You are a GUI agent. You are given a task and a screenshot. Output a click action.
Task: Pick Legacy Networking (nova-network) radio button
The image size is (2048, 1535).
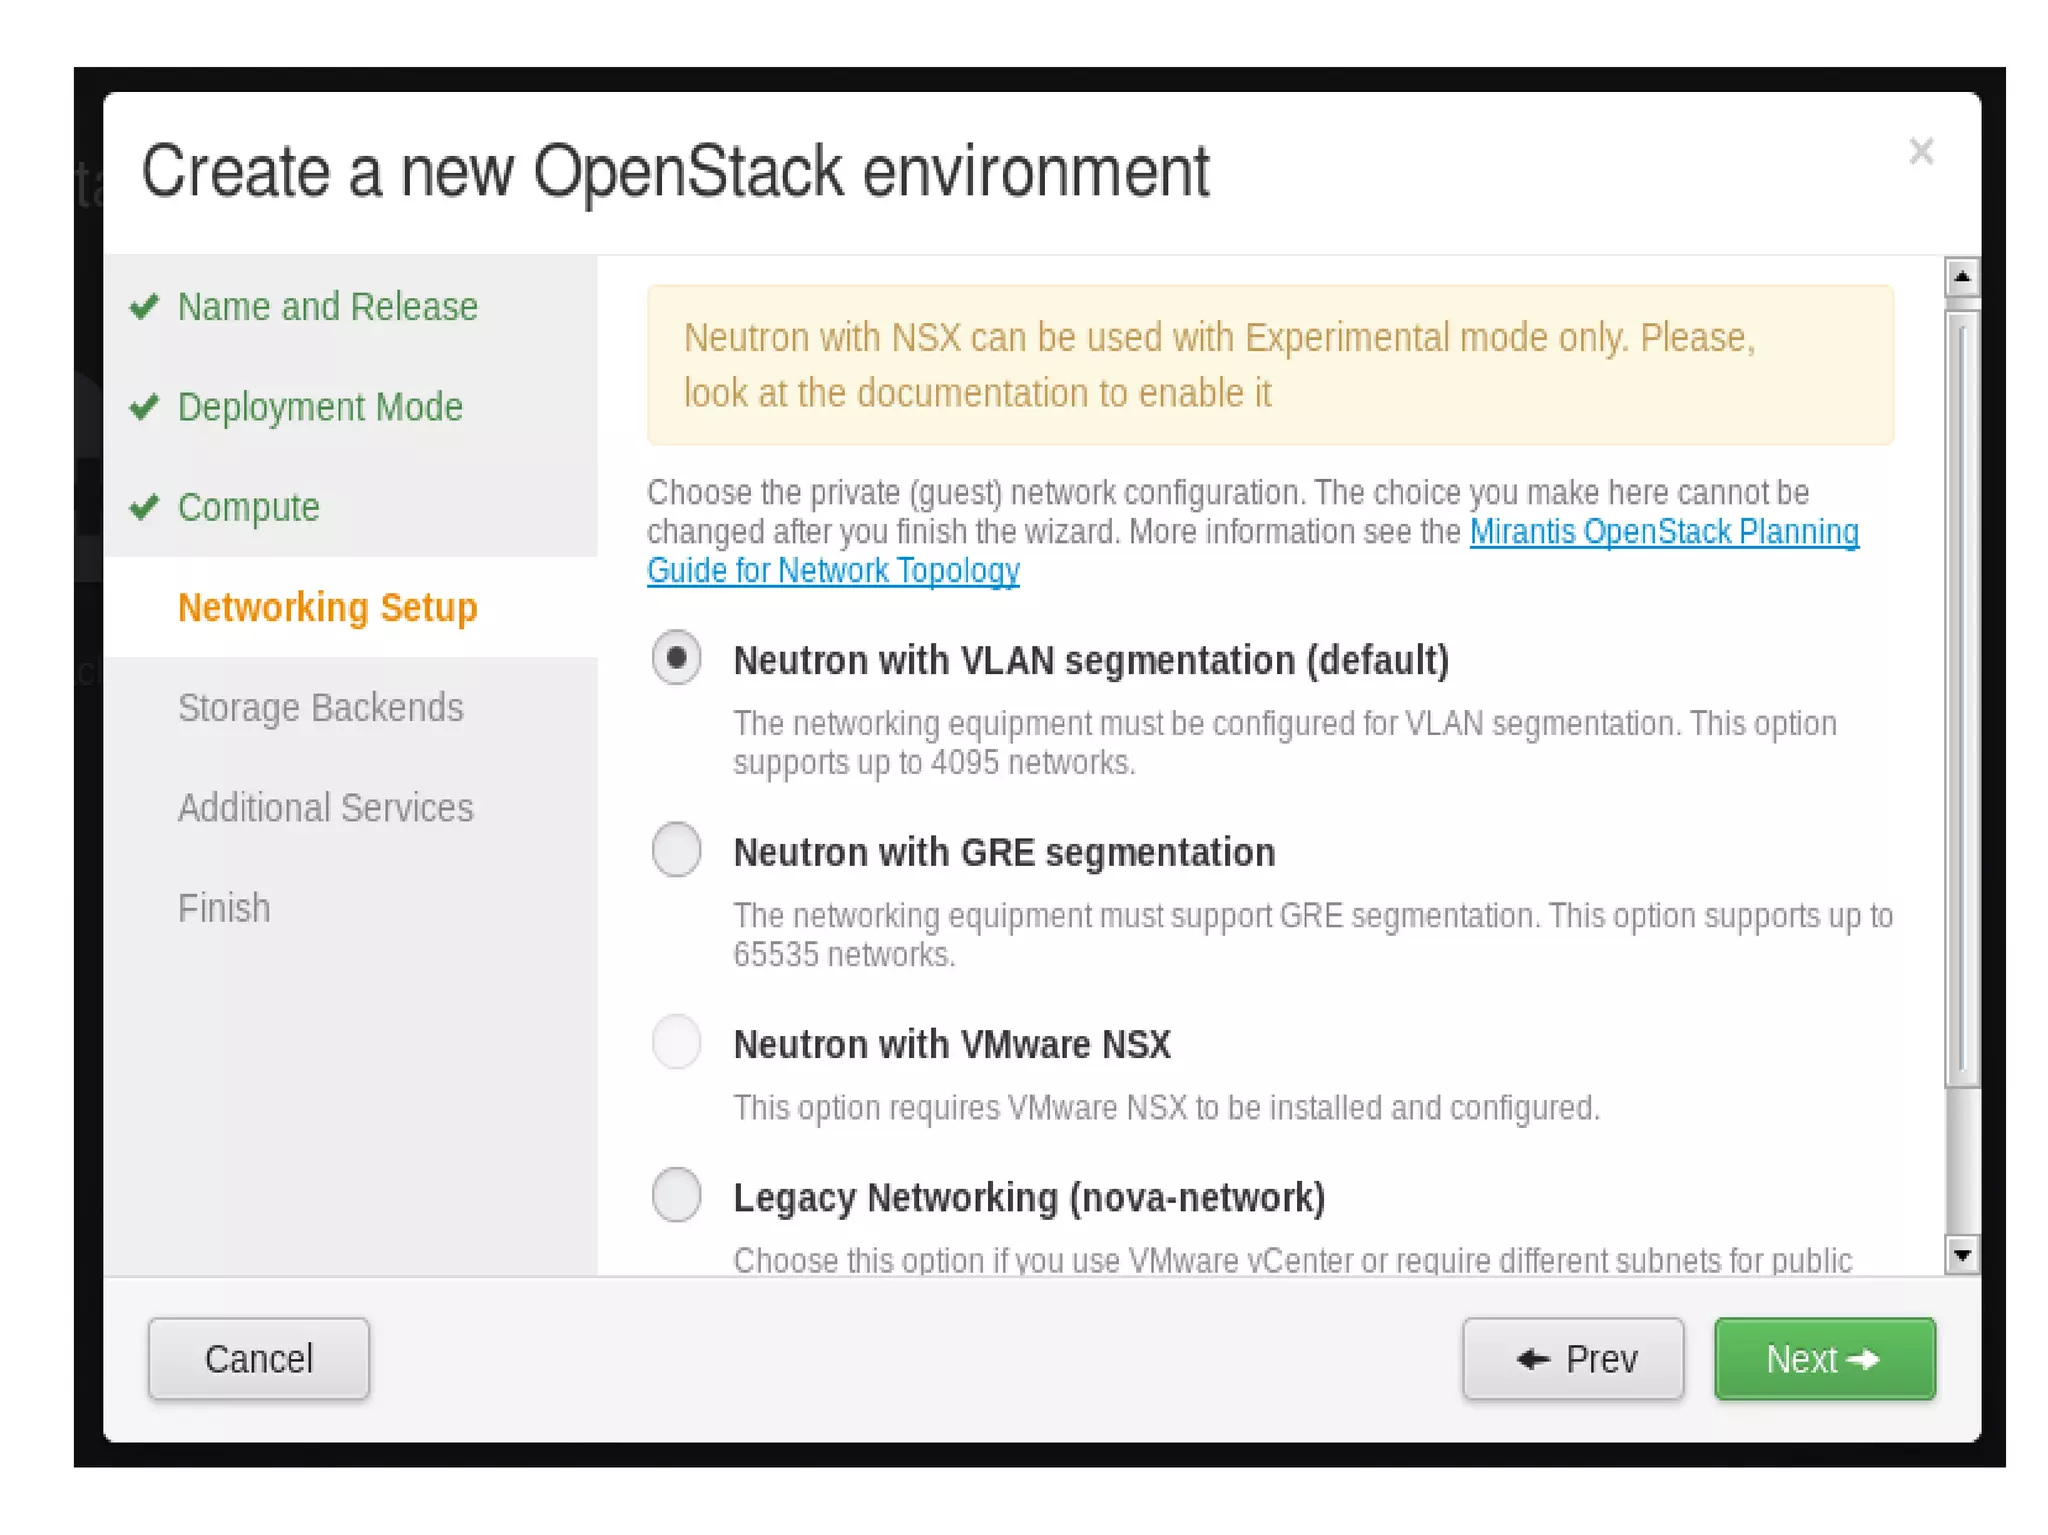coord(676,1195)
